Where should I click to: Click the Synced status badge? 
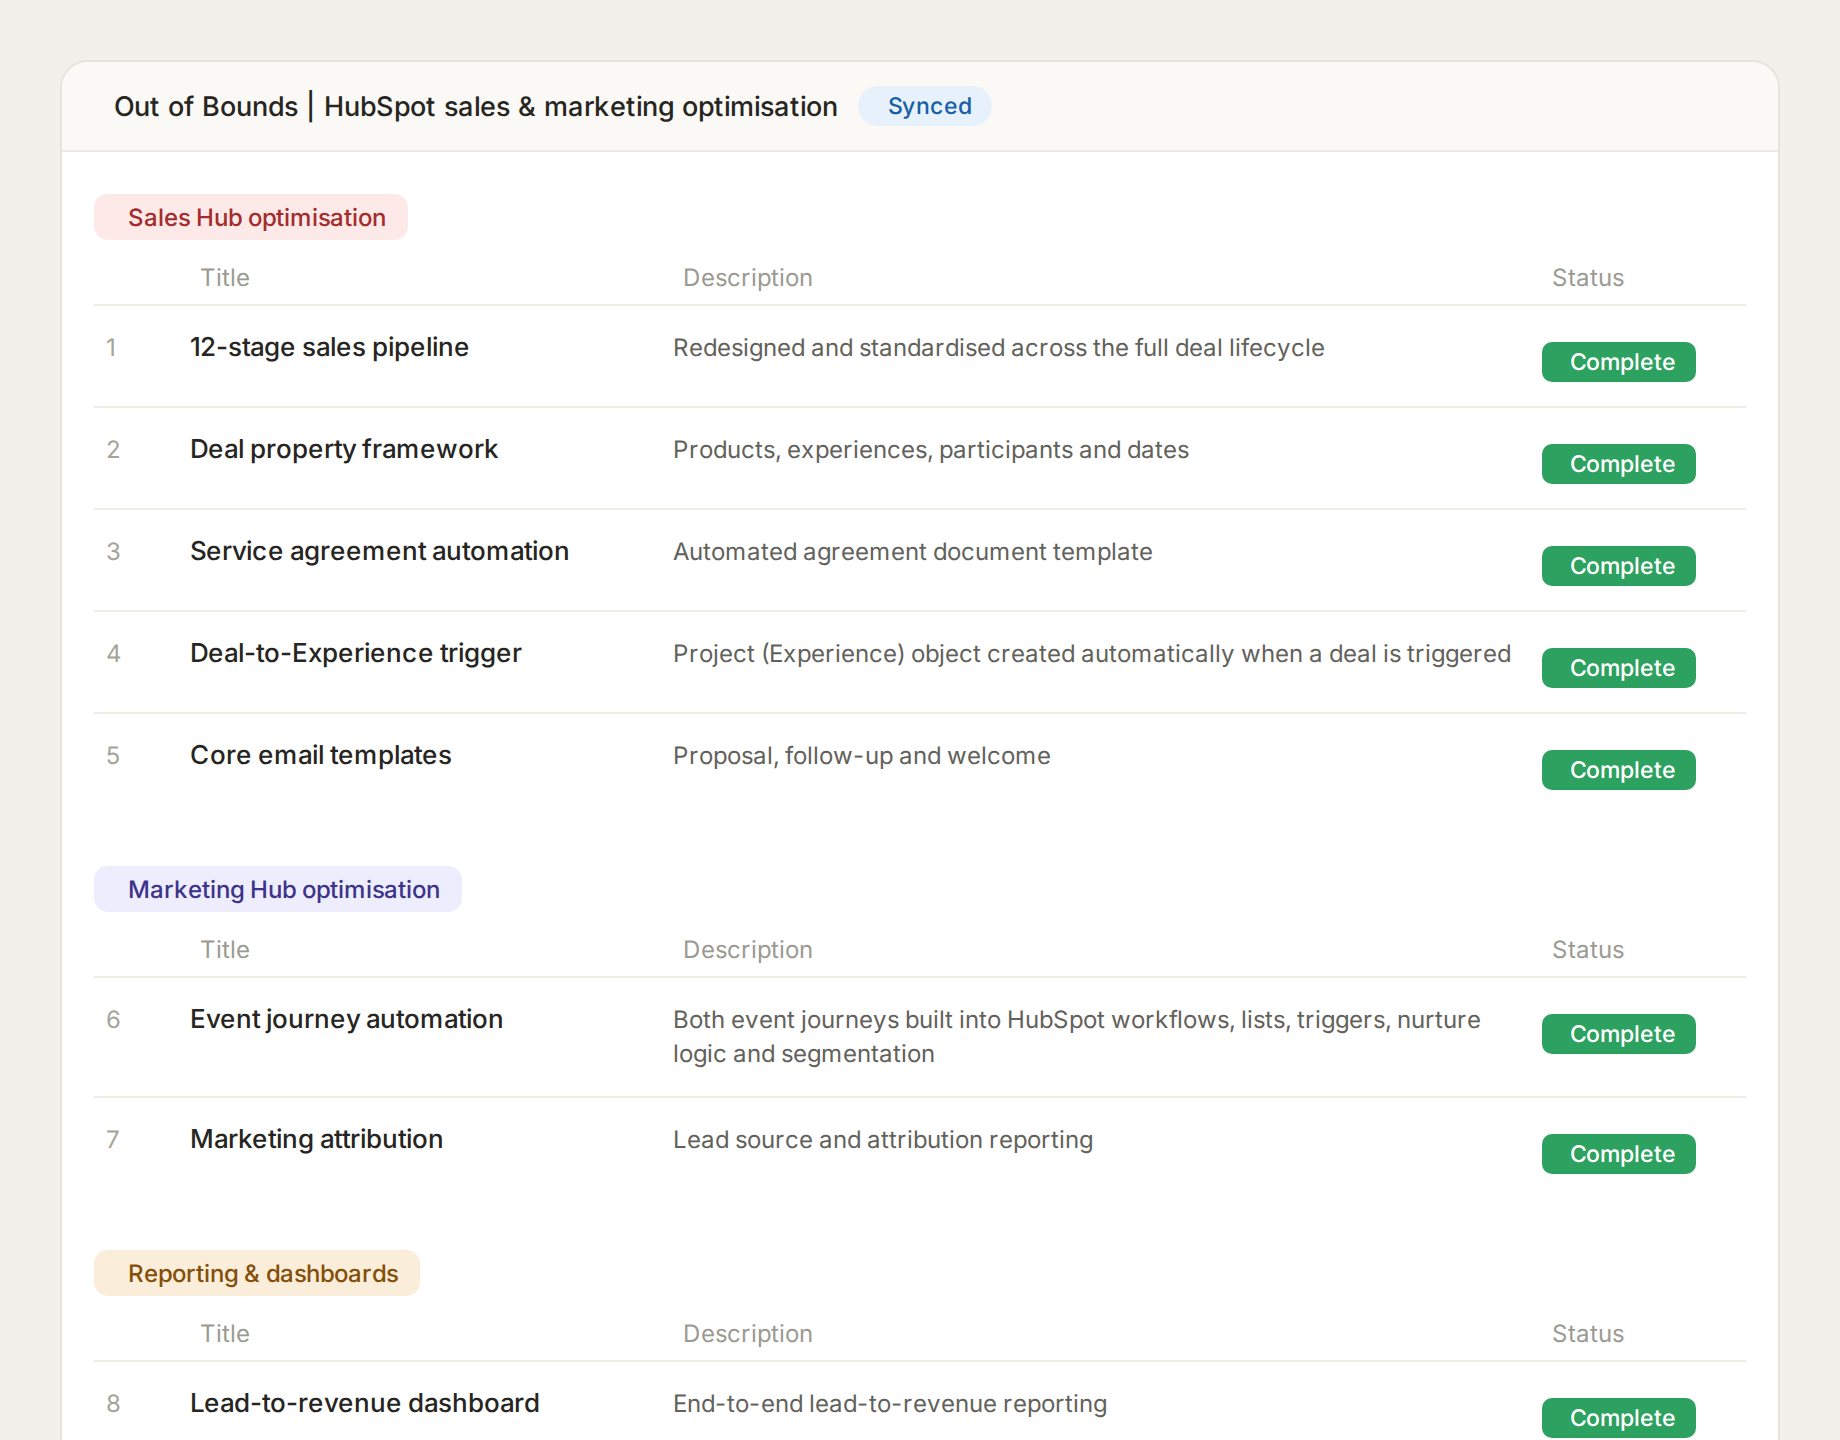tap(925, 106)
